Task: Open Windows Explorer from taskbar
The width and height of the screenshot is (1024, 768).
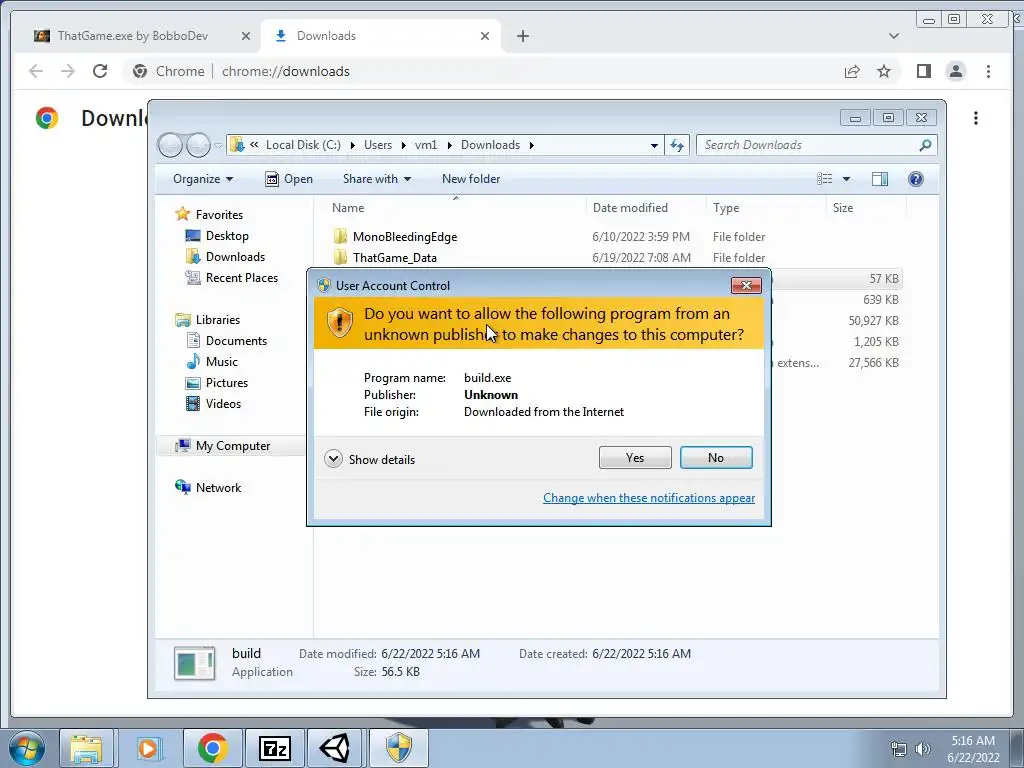Action: pyautogui.click(x=86, y=748)
